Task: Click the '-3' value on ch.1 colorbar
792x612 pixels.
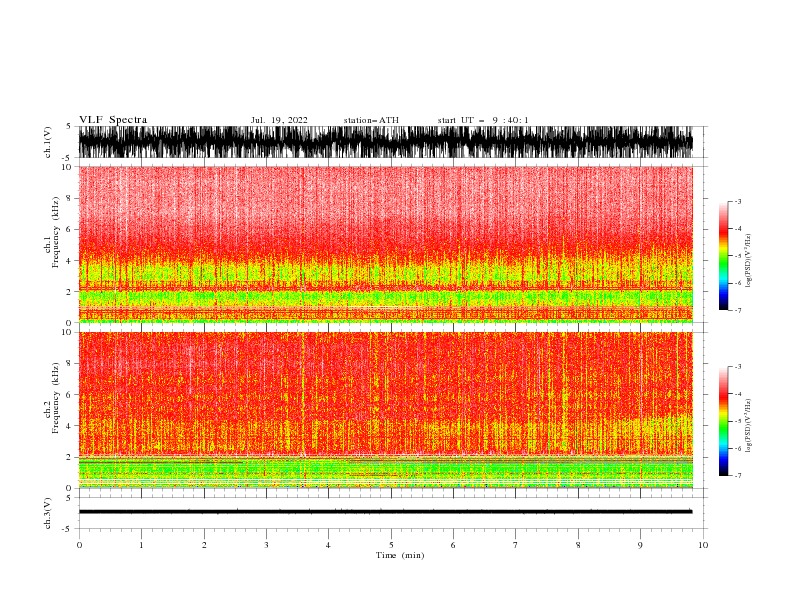Action: [737, 201]
